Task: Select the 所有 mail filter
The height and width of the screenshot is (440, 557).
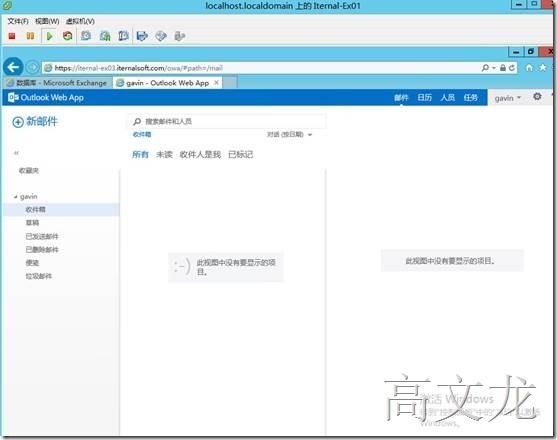Action: pos(140,154)
